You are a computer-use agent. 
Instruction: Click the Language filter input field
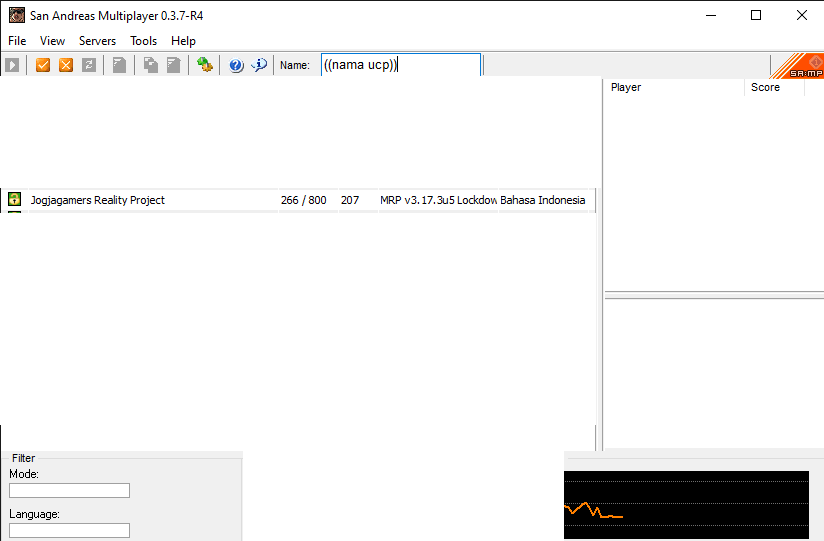(69, 530)
